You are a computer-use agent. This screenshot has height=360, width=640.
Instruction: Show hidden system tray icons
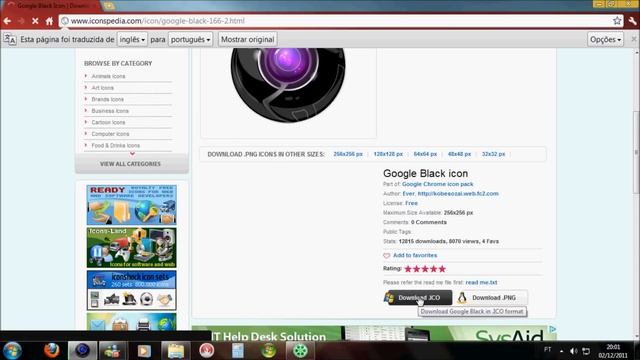pyautogui.click(x=562, y=351)
